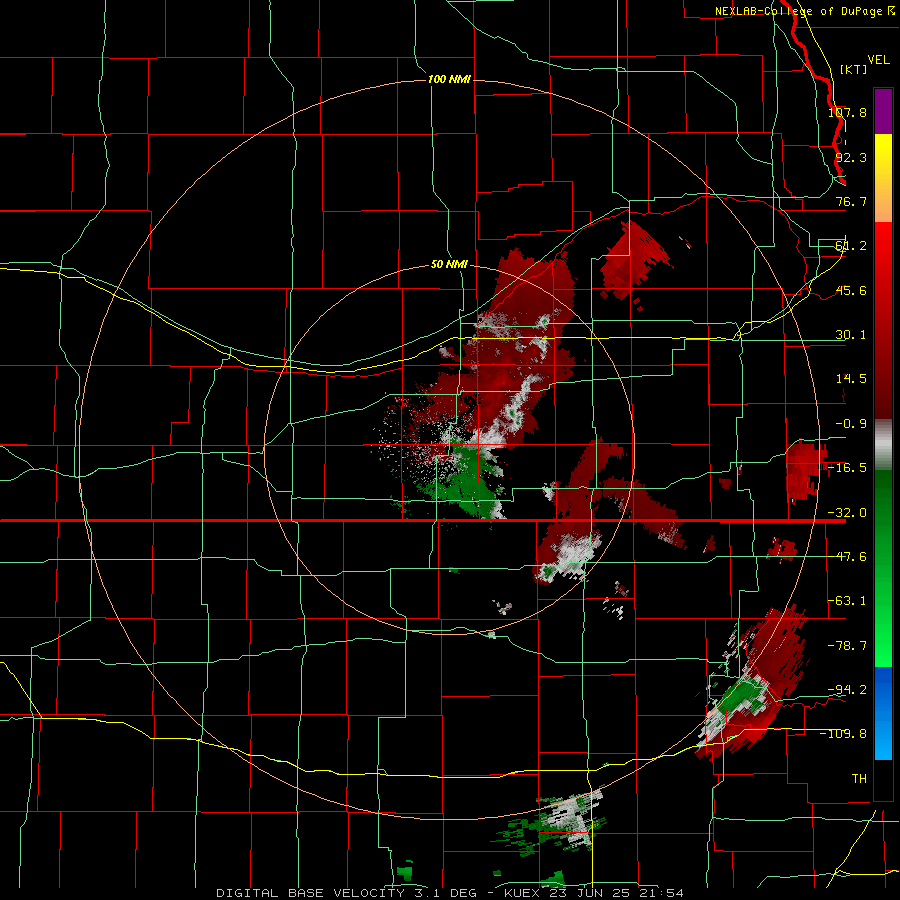Screen dimensions: 900x900
Task: Click the [KT] units label
Action: [853, 69]
